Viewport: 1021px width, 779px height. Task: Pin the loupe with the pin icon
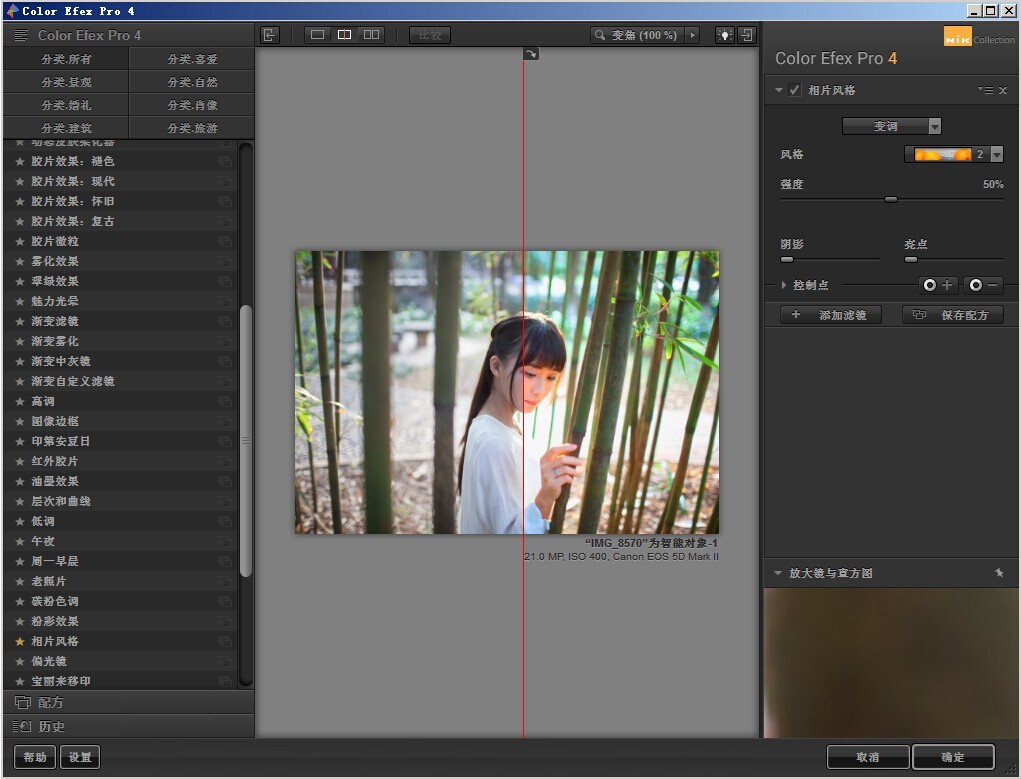click(x=999, y=573)
